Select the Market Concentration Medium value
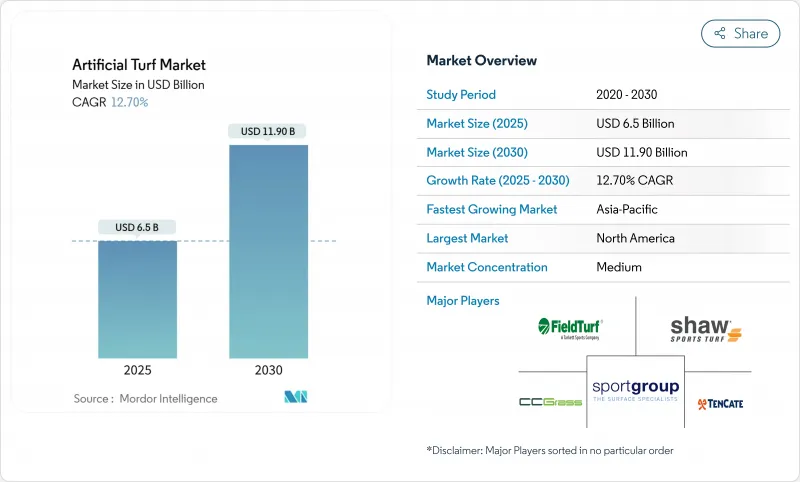 tap(618, 267)
